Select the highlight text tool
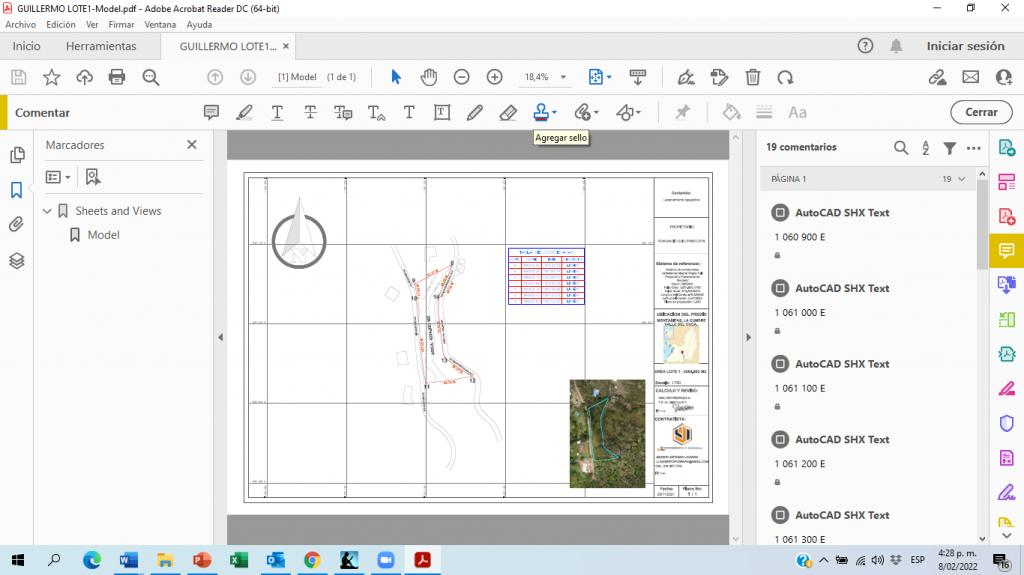The image size is (1024, 575). pos(244,113)
